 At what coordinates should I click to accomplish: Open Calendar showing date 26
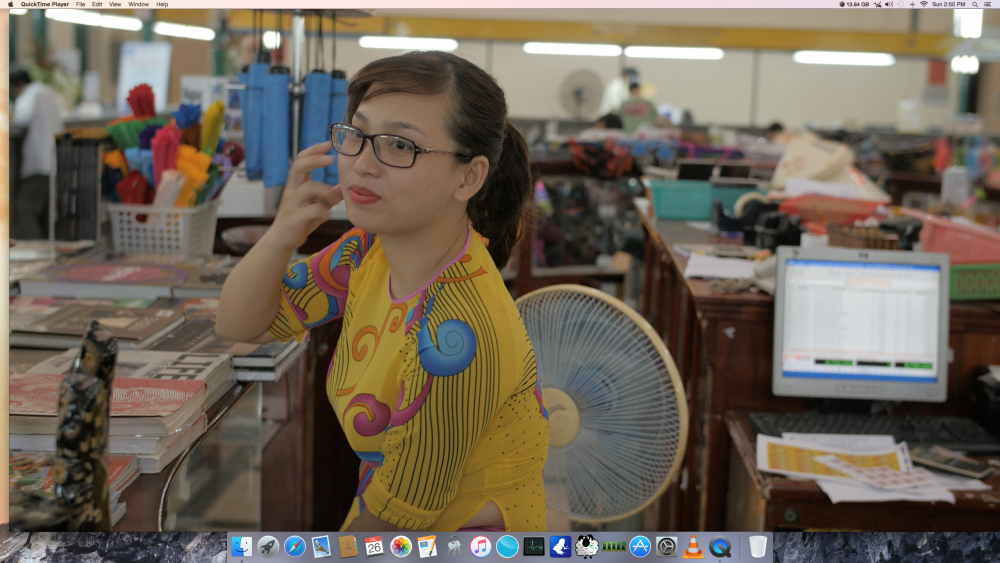point(374,546)
